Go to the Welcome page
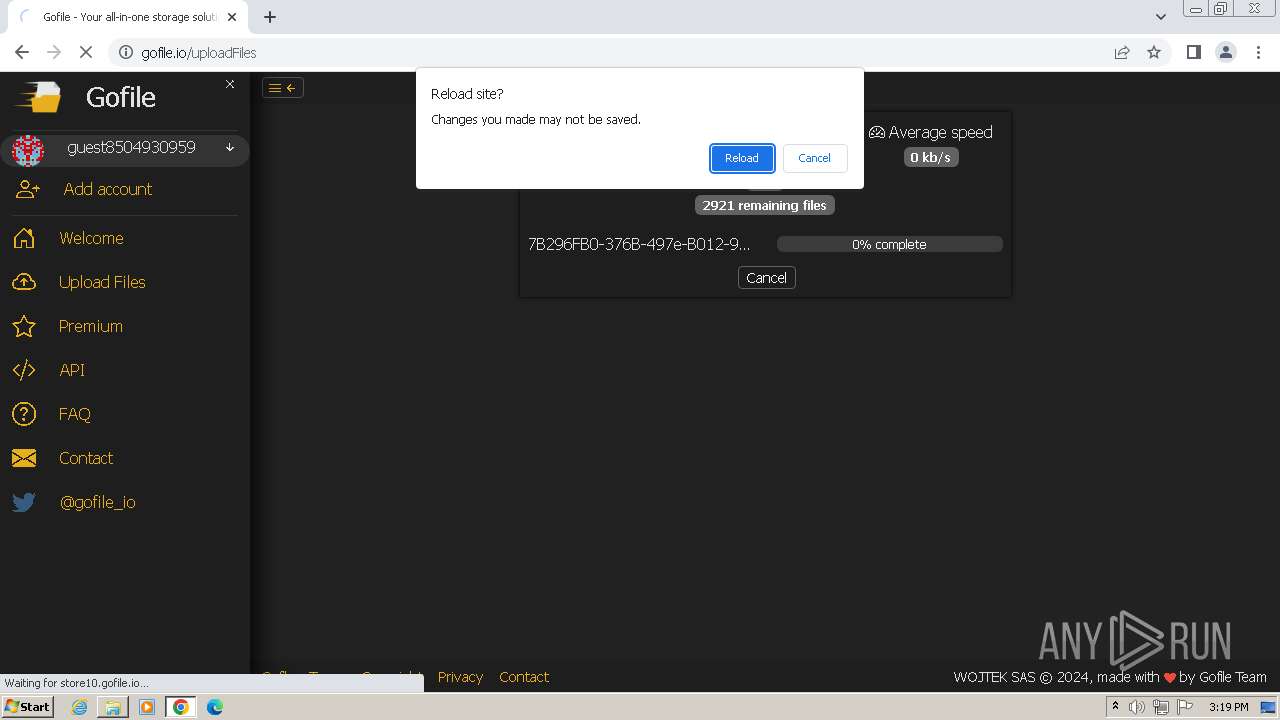Image resolution: width=1280 pixels, height=720 pixels. (91, 238)
